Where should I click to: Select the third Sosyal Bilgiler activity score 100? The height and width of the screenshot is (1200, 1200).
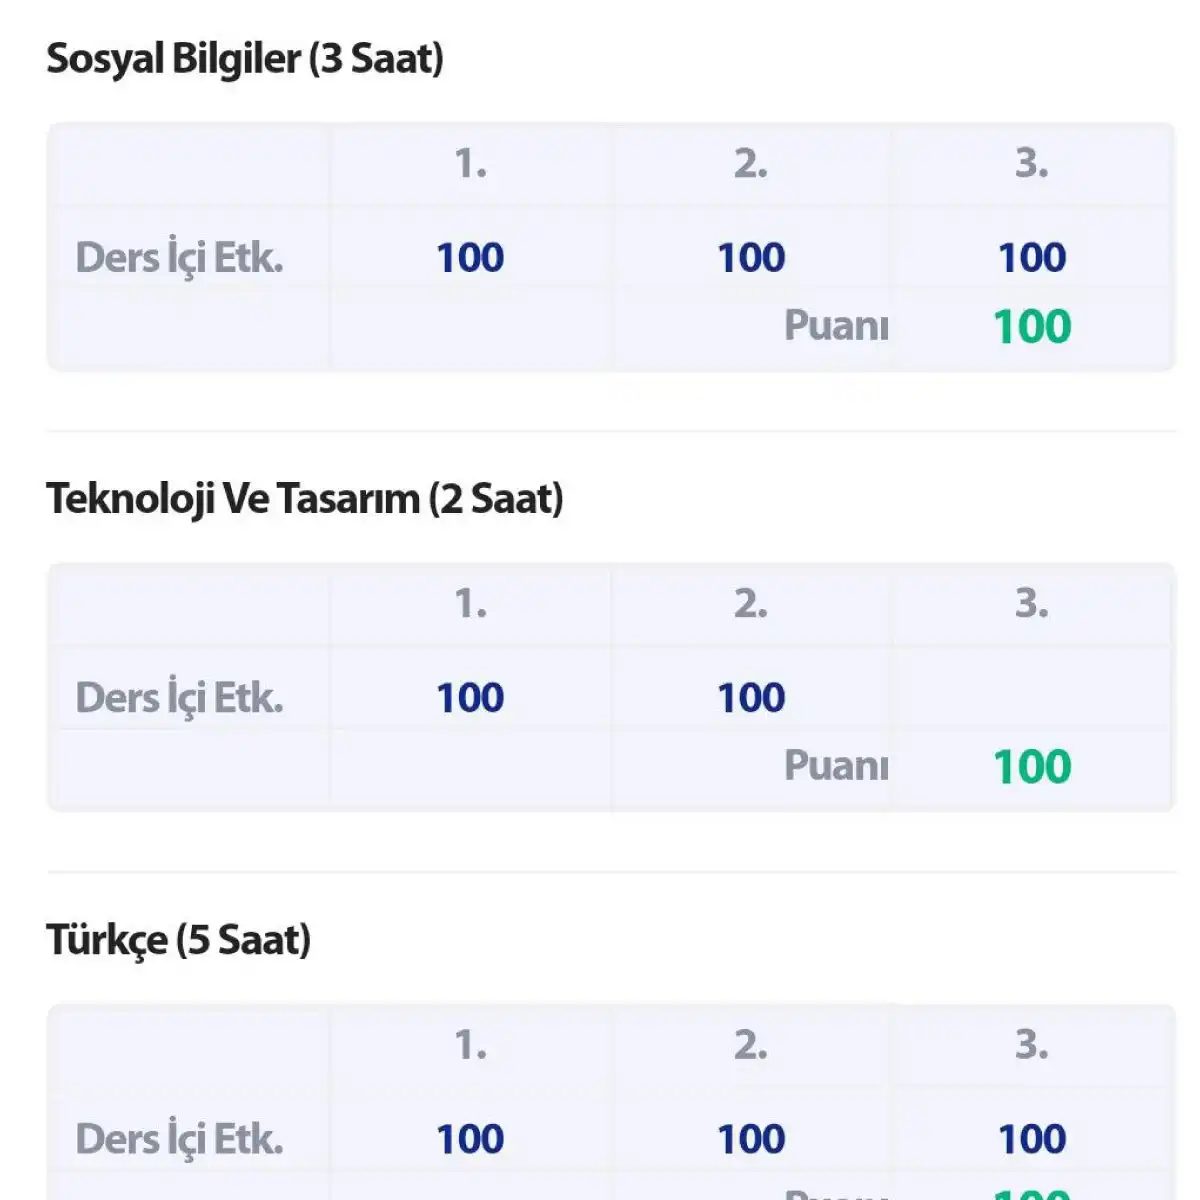pyautogui.click(x=1032, y=258)
